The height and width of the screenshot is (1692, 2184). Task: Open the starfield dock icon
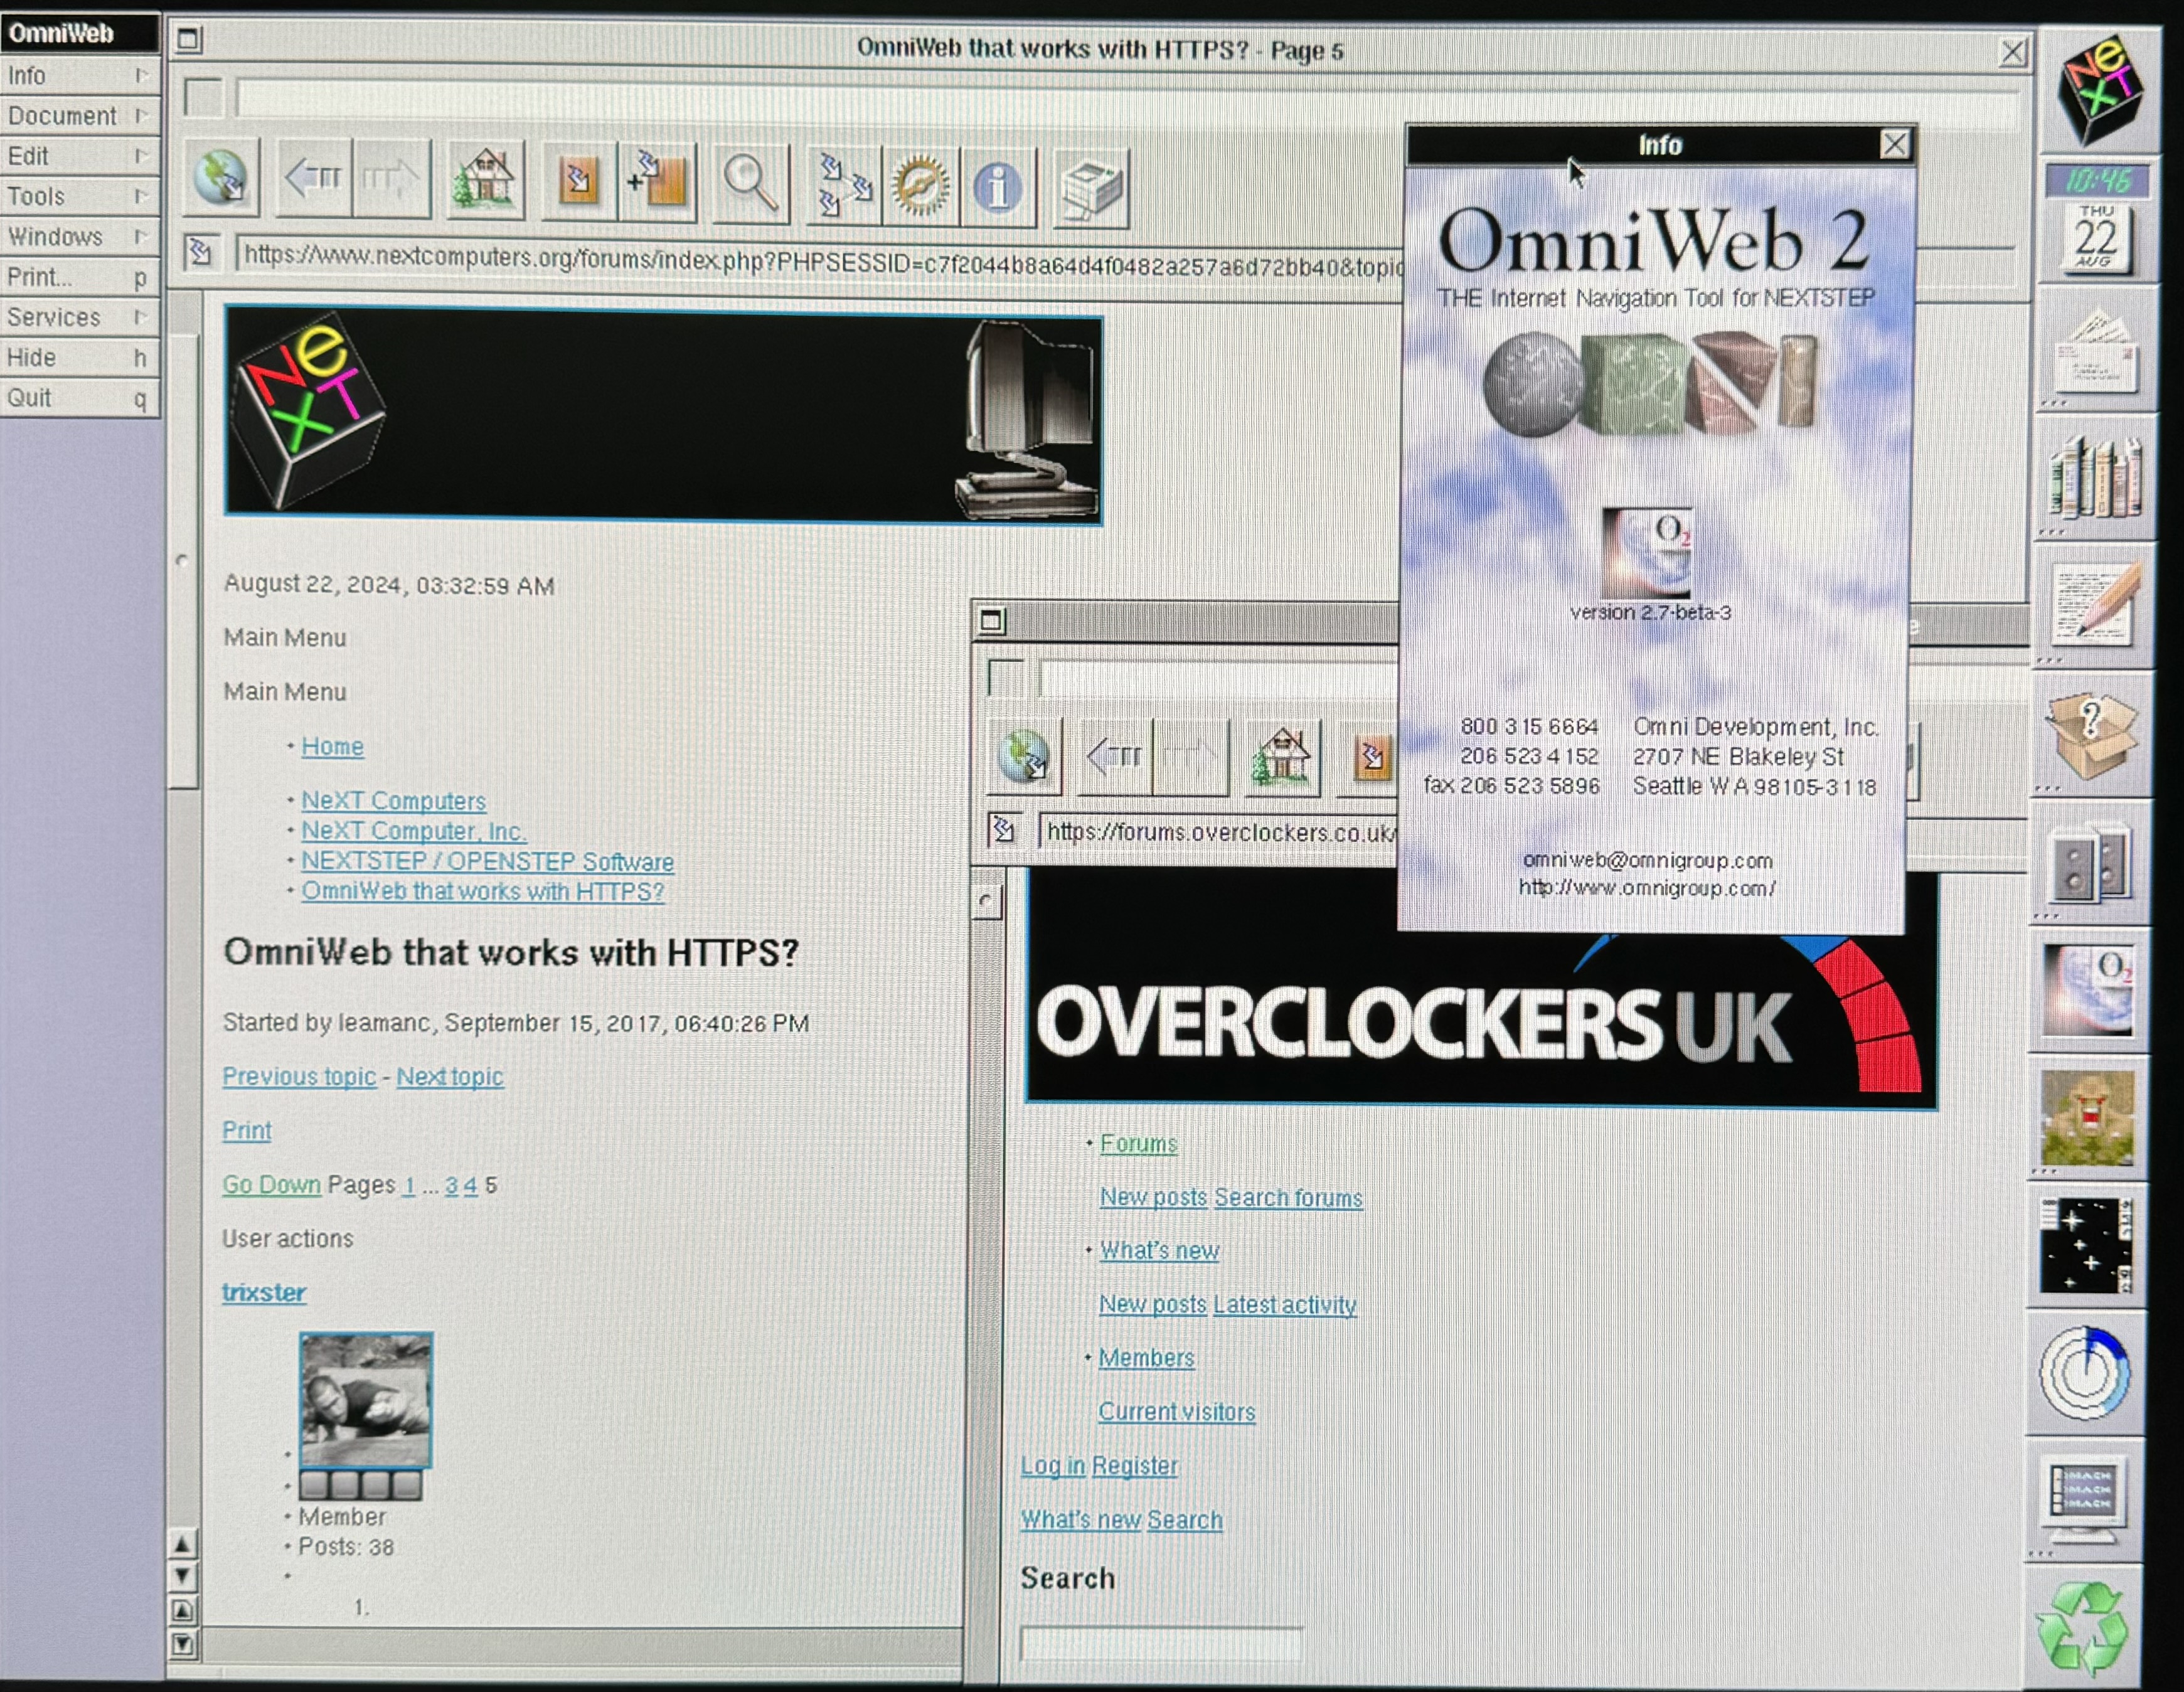click(2086, 1245)
